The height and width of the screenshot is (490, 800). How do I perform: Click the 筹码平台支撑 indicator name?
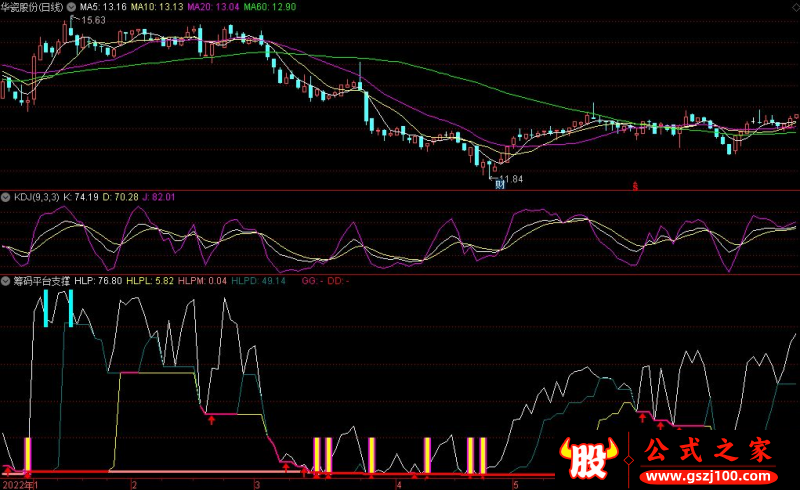tap(41, 281)
